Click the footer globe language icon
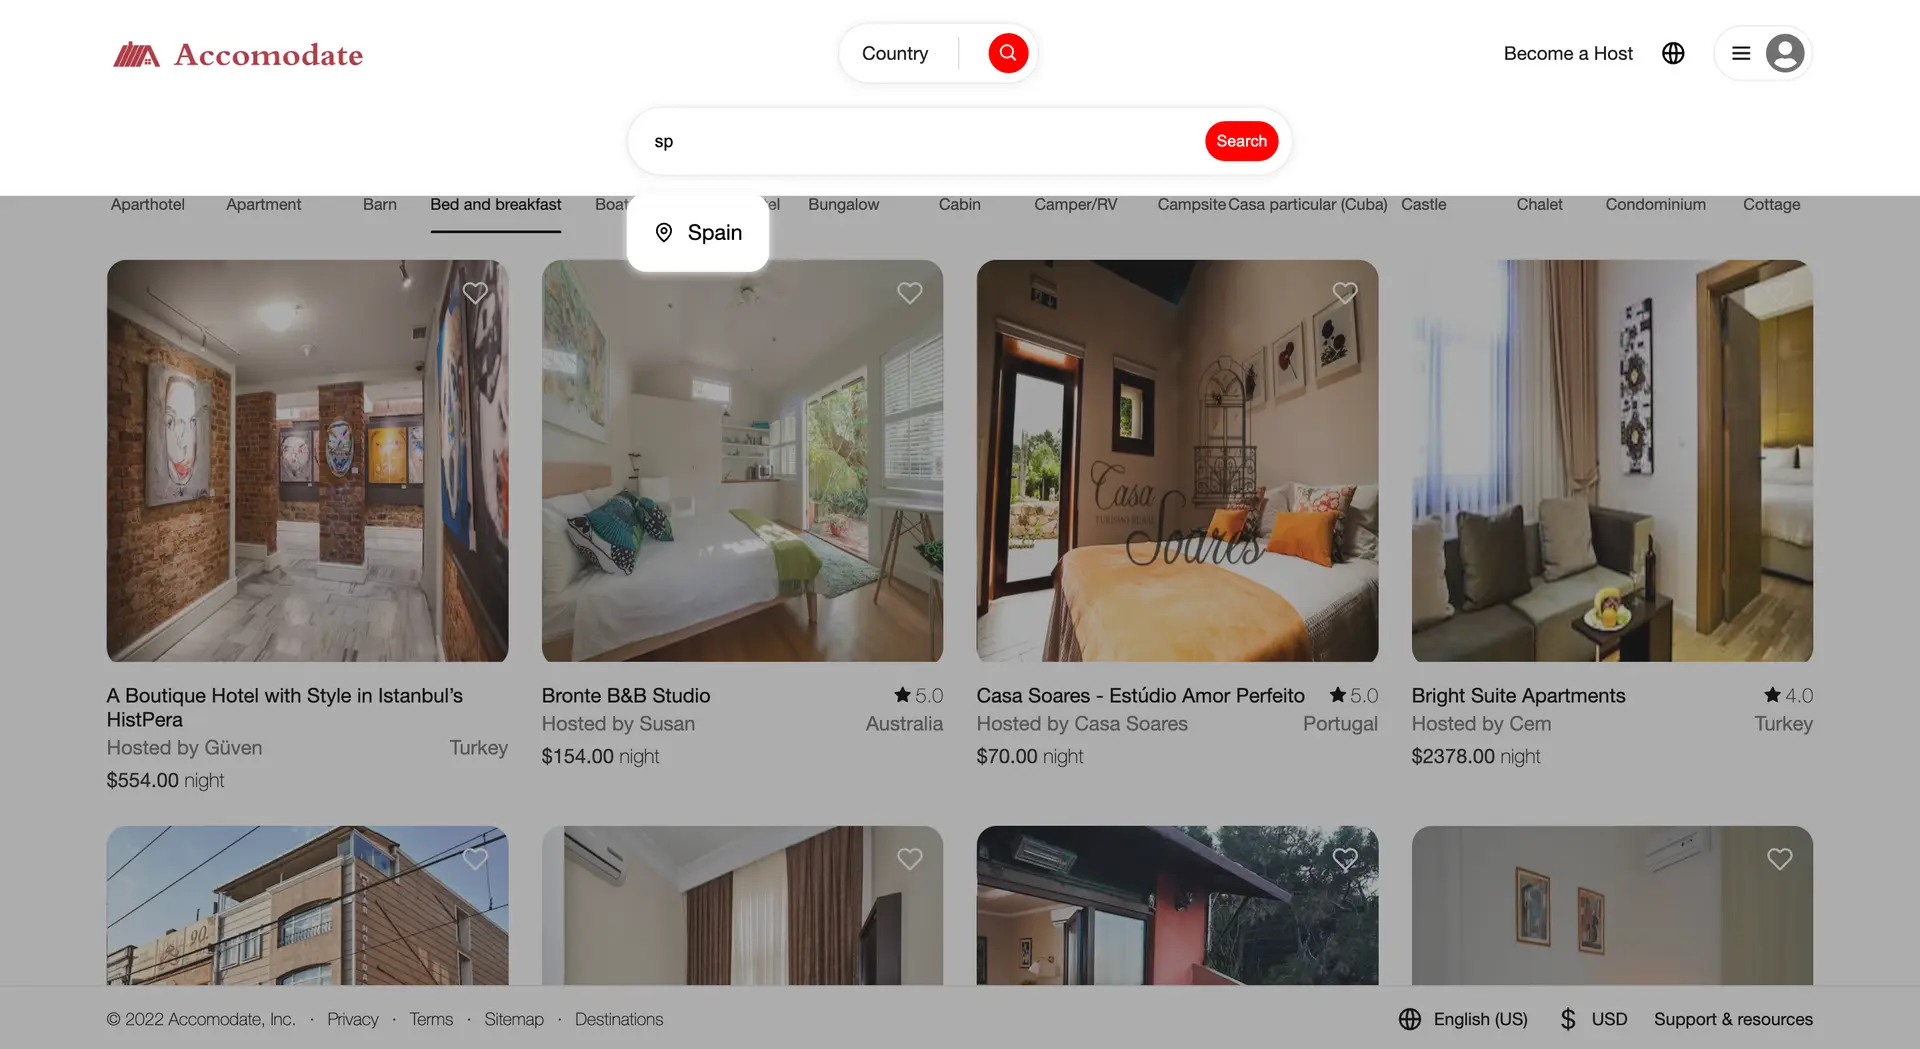 tap(1410, 1019)
